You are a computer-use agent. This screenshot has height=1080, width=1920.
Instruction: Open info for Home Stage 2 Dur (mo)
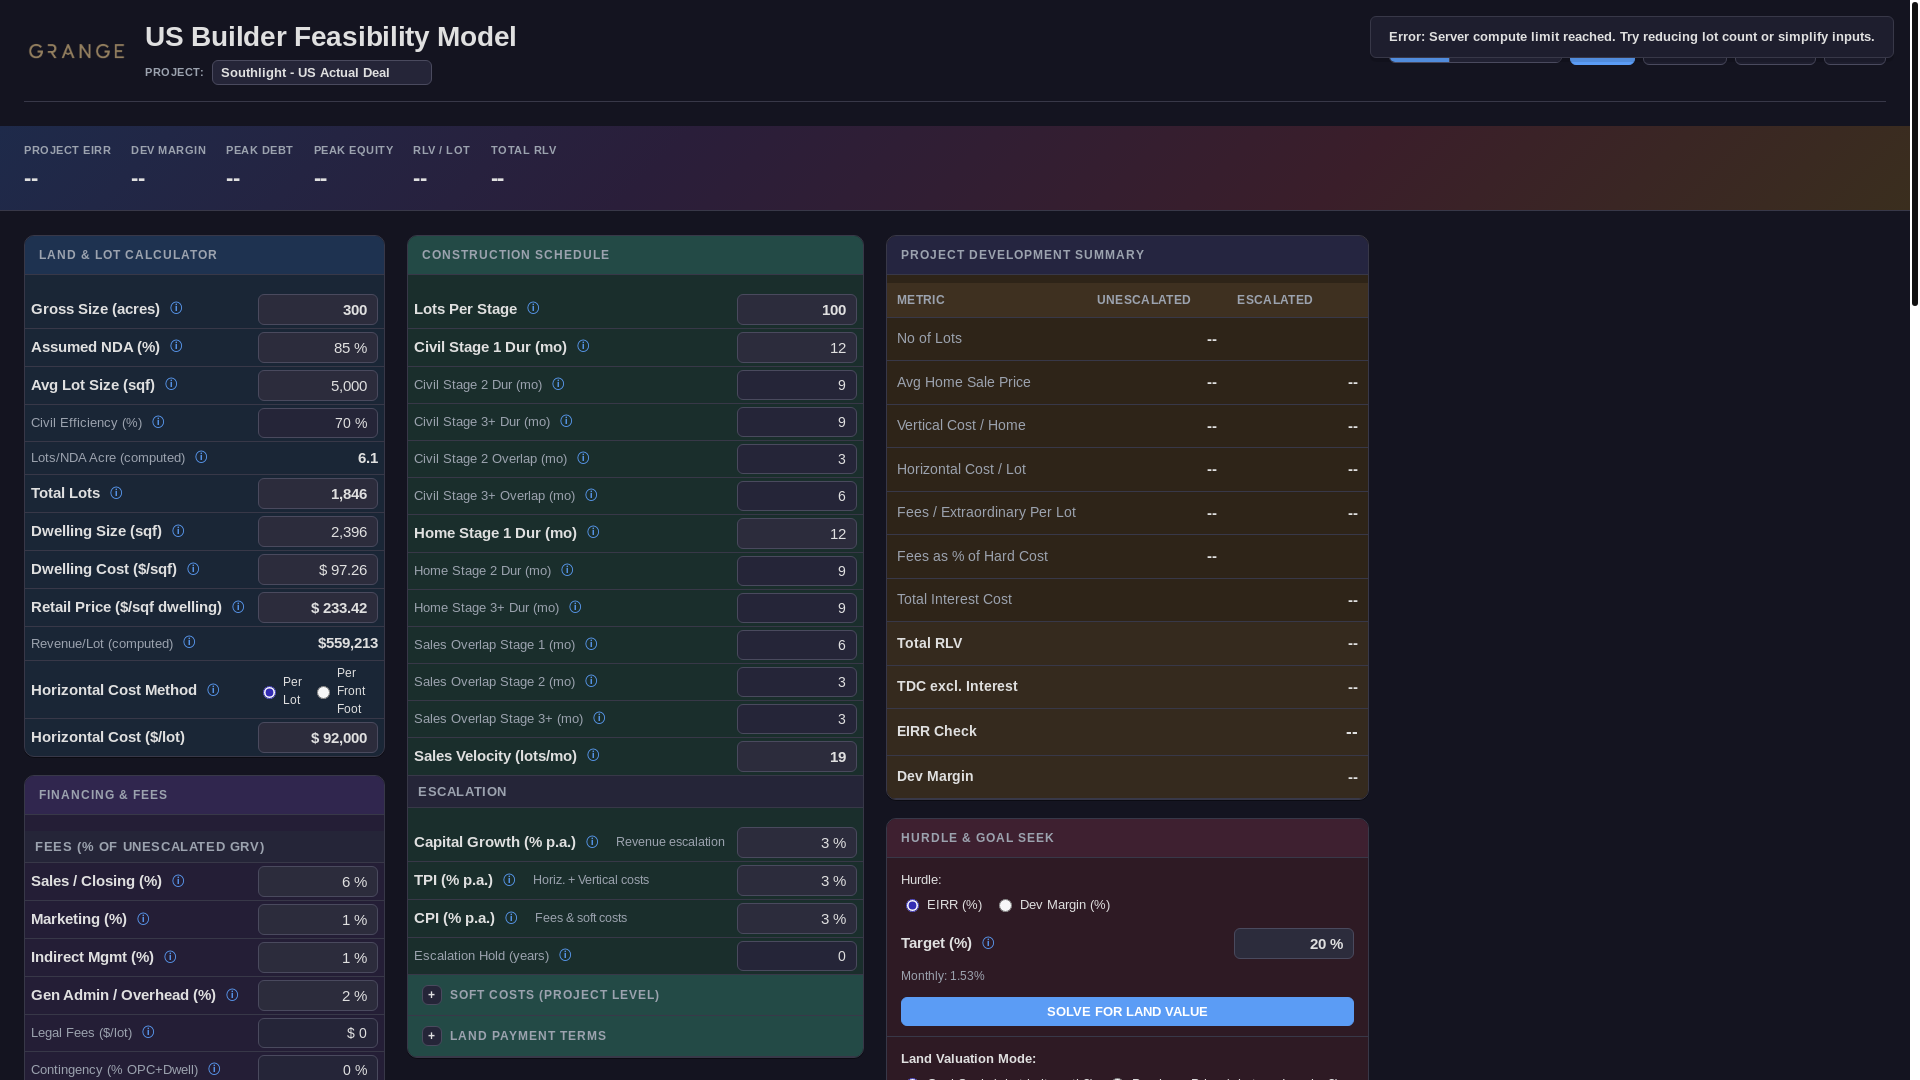pos(567,570)
